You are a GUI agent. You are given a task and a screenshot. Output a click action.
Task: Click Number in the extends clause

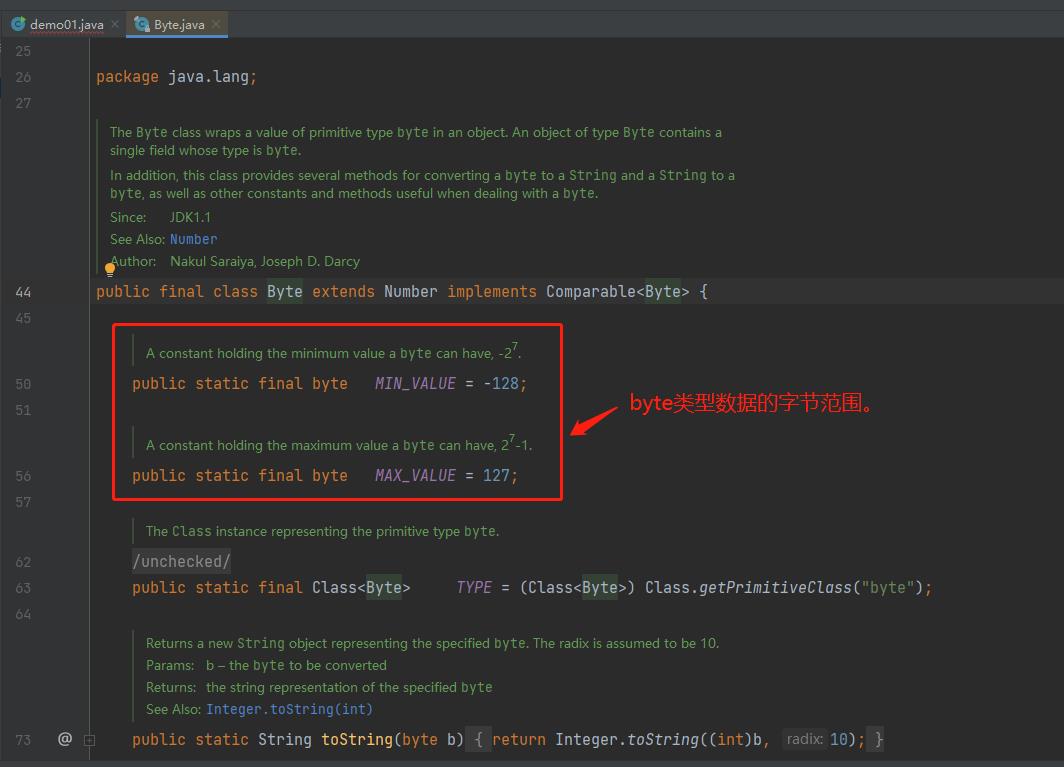pyautogui.click(x=411, y=292)
